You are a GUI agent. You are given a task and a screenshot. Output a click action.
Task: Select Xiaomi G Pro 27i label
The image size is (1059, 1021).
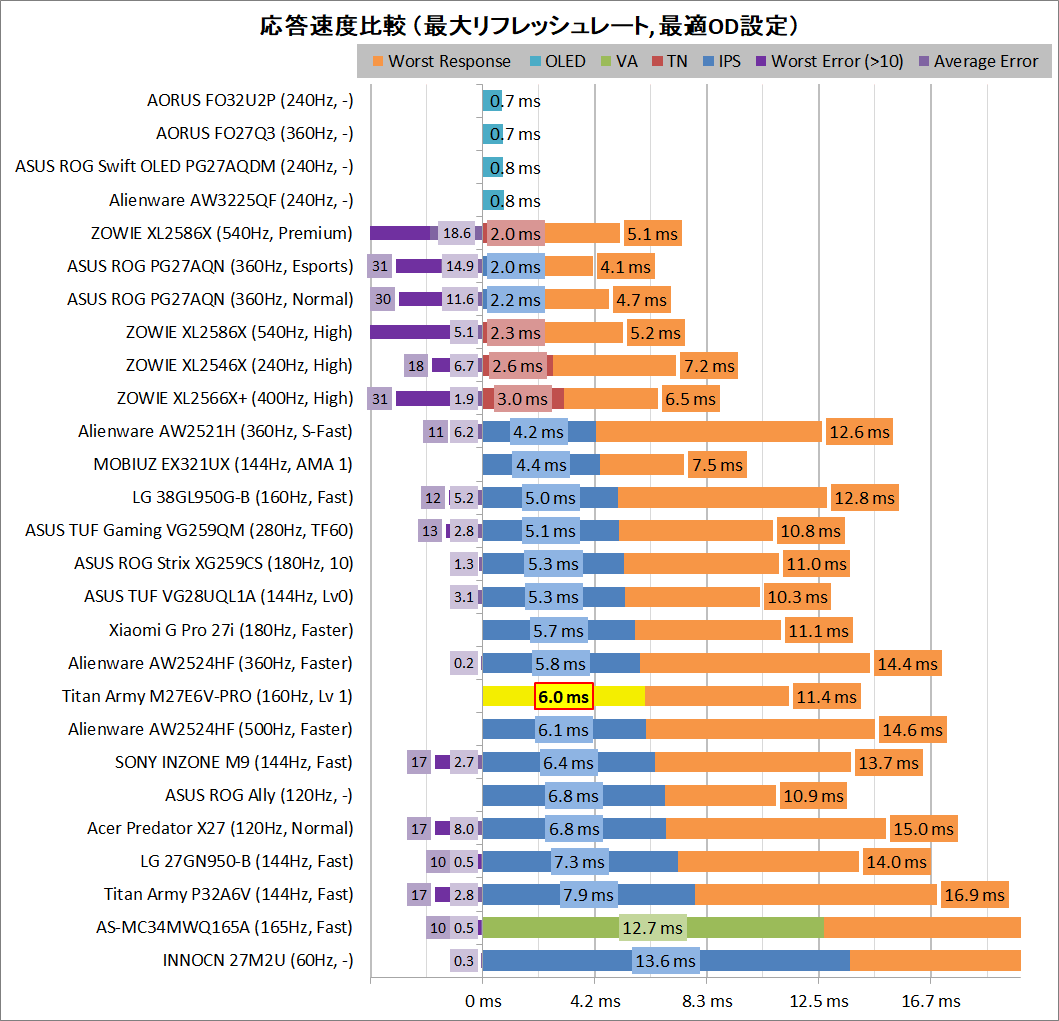231,631
